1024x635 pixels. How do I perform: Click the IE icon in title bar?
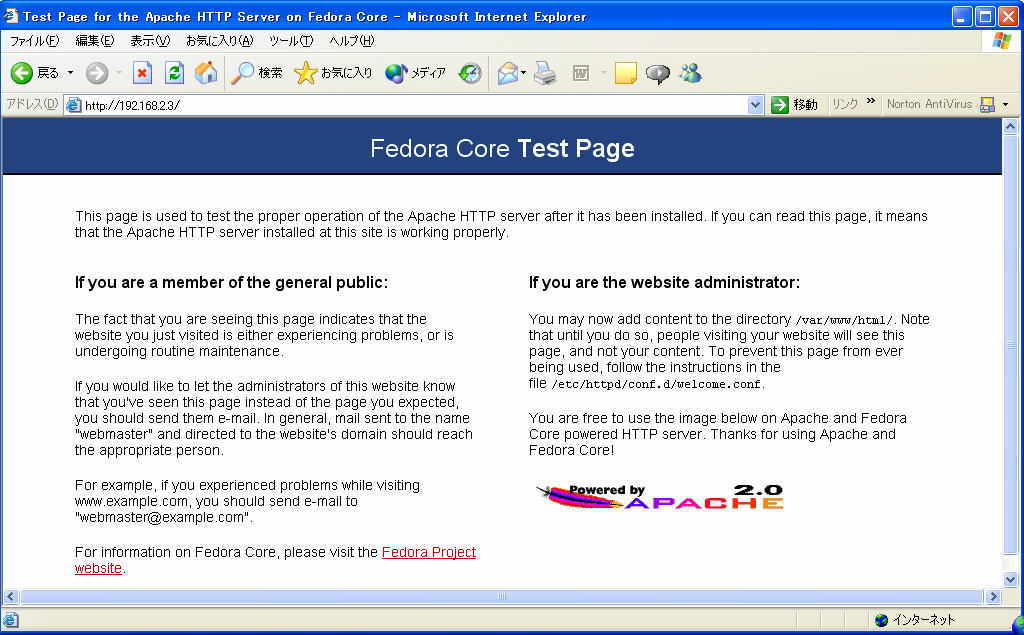[10, 15]
